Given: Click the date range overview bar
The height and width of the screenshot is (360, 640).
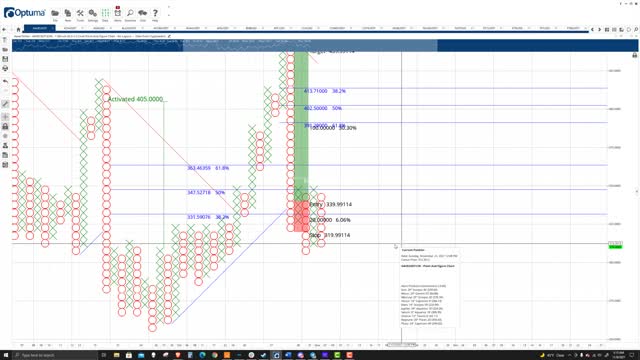Looking at the screenshot, I should pos(324,45).
